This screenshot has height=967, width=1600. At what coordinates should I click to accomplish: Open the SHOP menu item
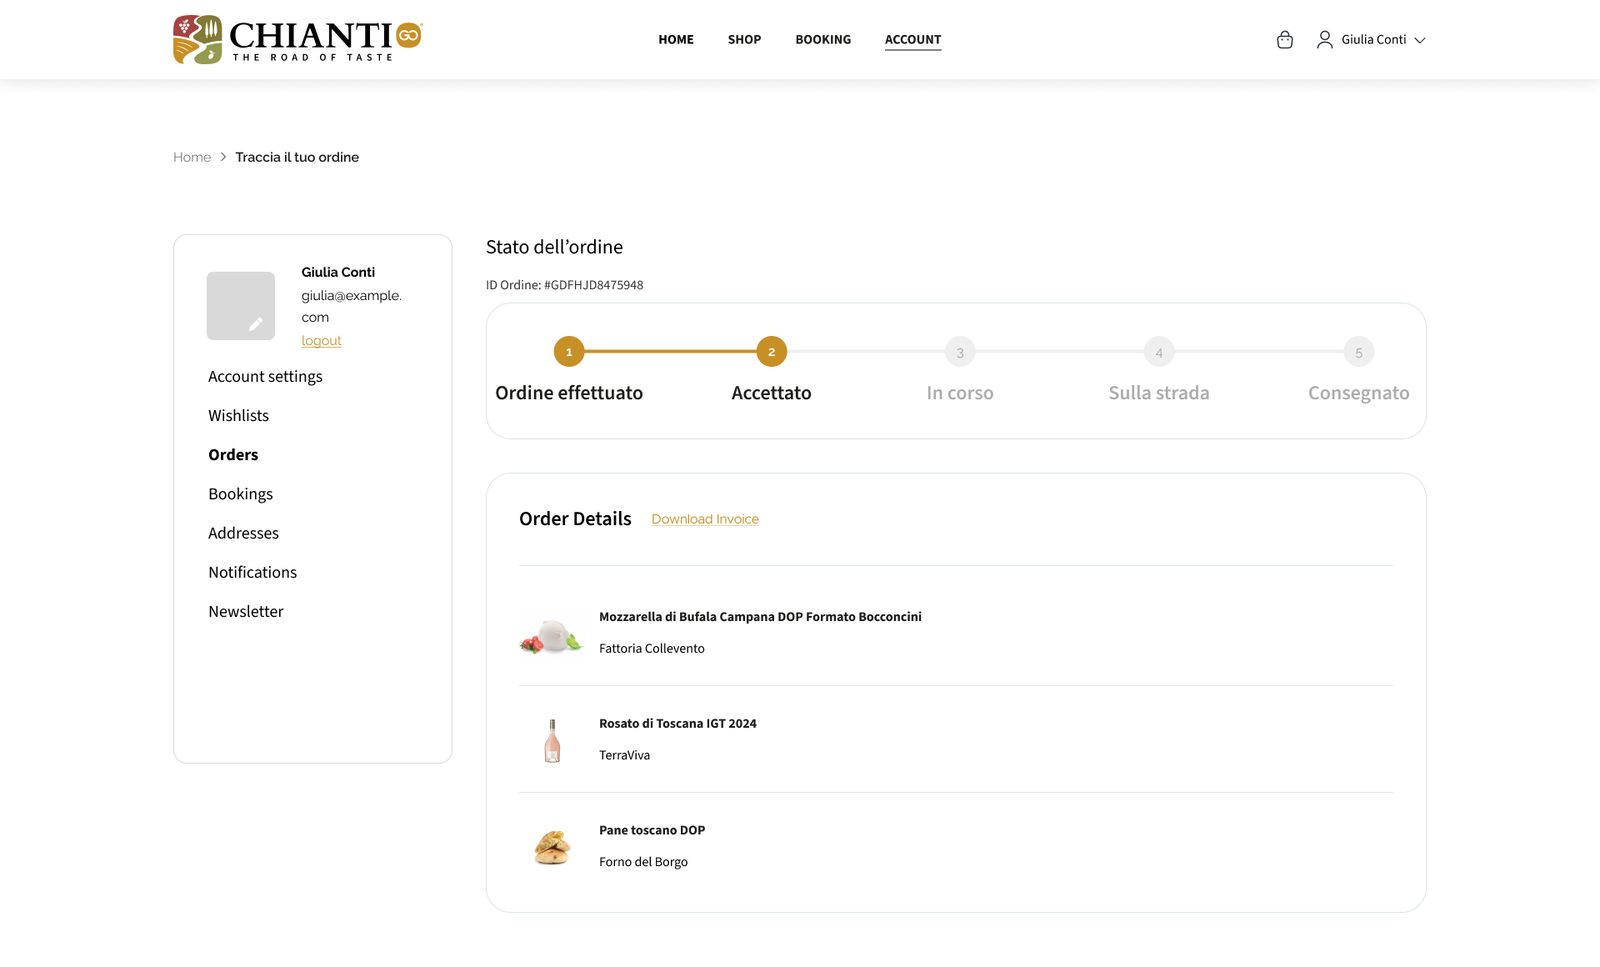tap(744, 40)
